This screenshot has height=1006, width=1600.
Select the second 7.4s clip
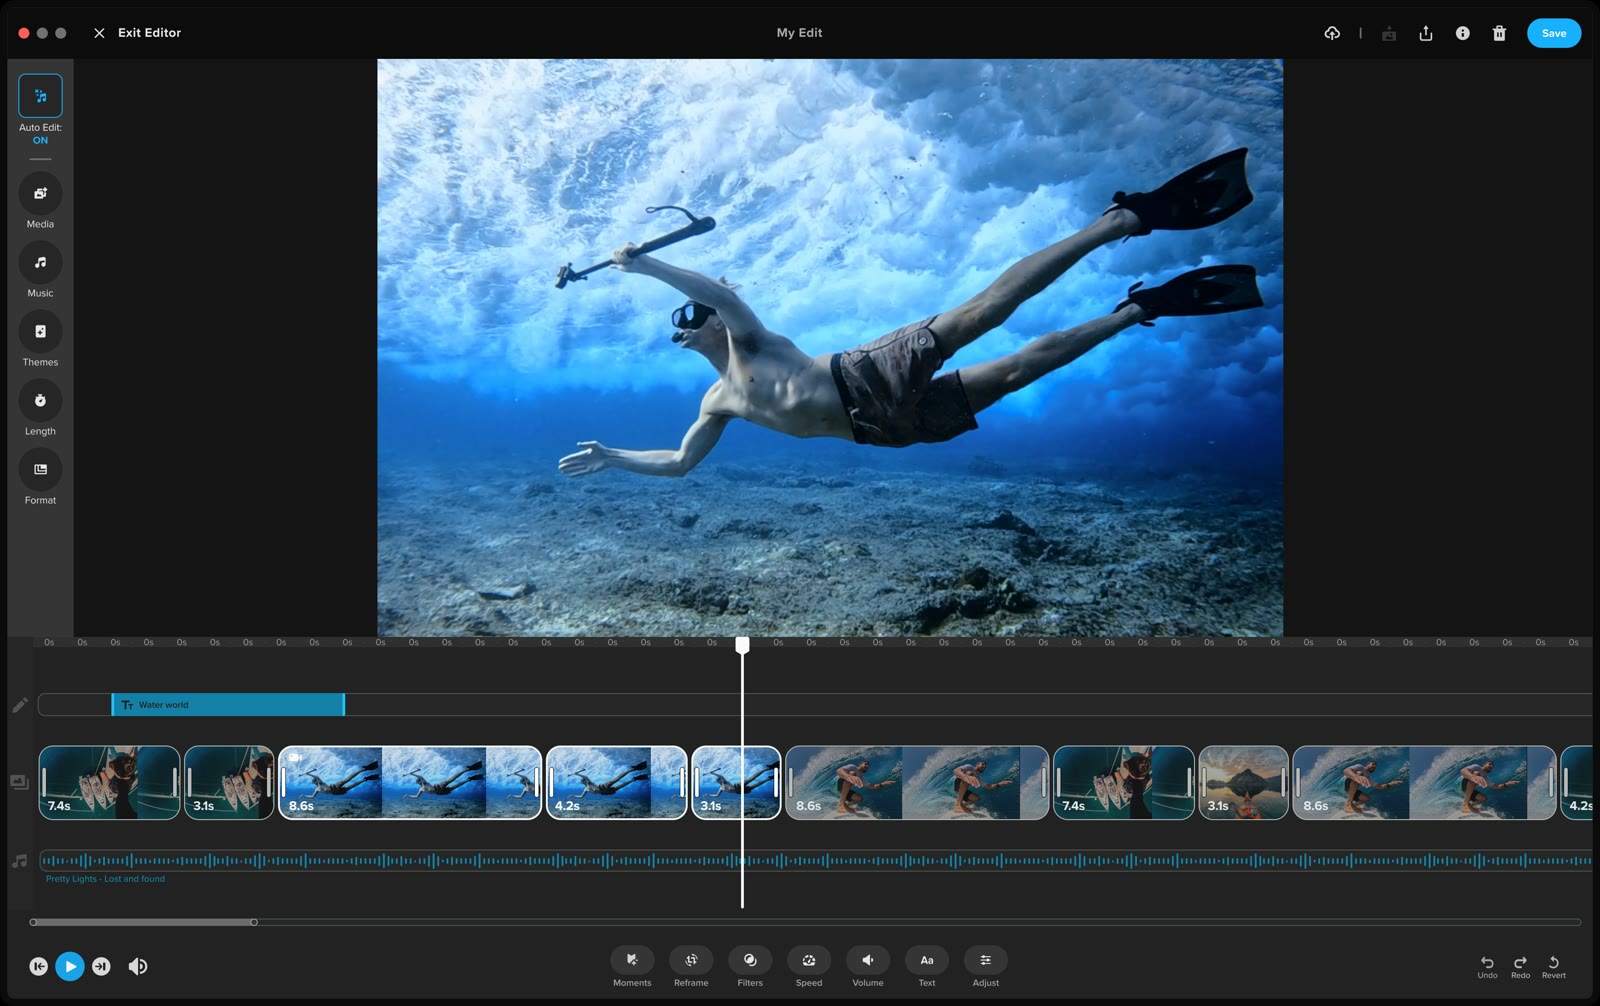pos(1124,783)
